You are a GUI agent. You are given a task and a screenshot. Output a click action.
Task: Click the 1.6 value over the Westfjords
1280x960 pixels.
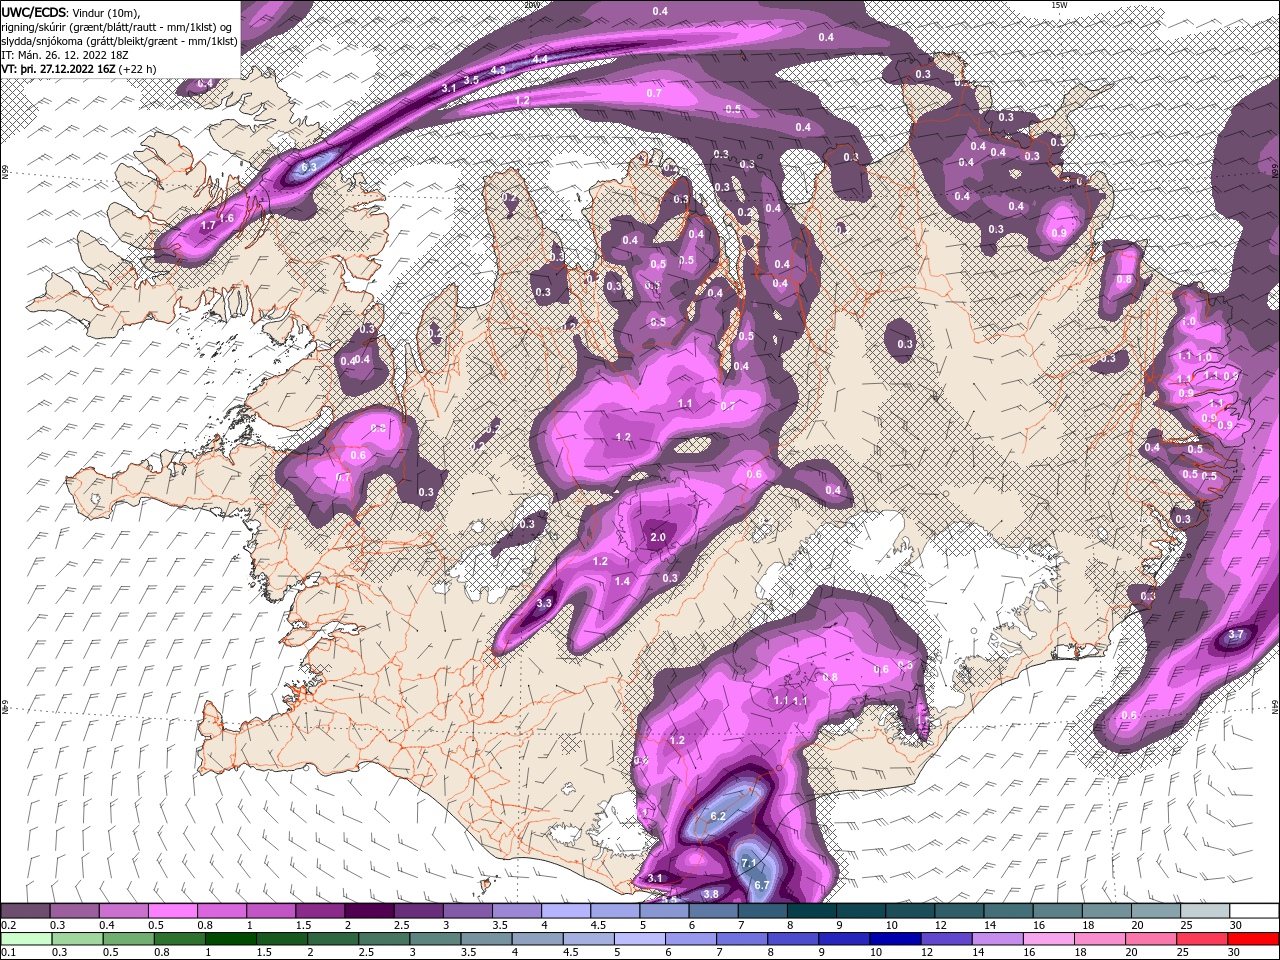click(x=227, y=218)
